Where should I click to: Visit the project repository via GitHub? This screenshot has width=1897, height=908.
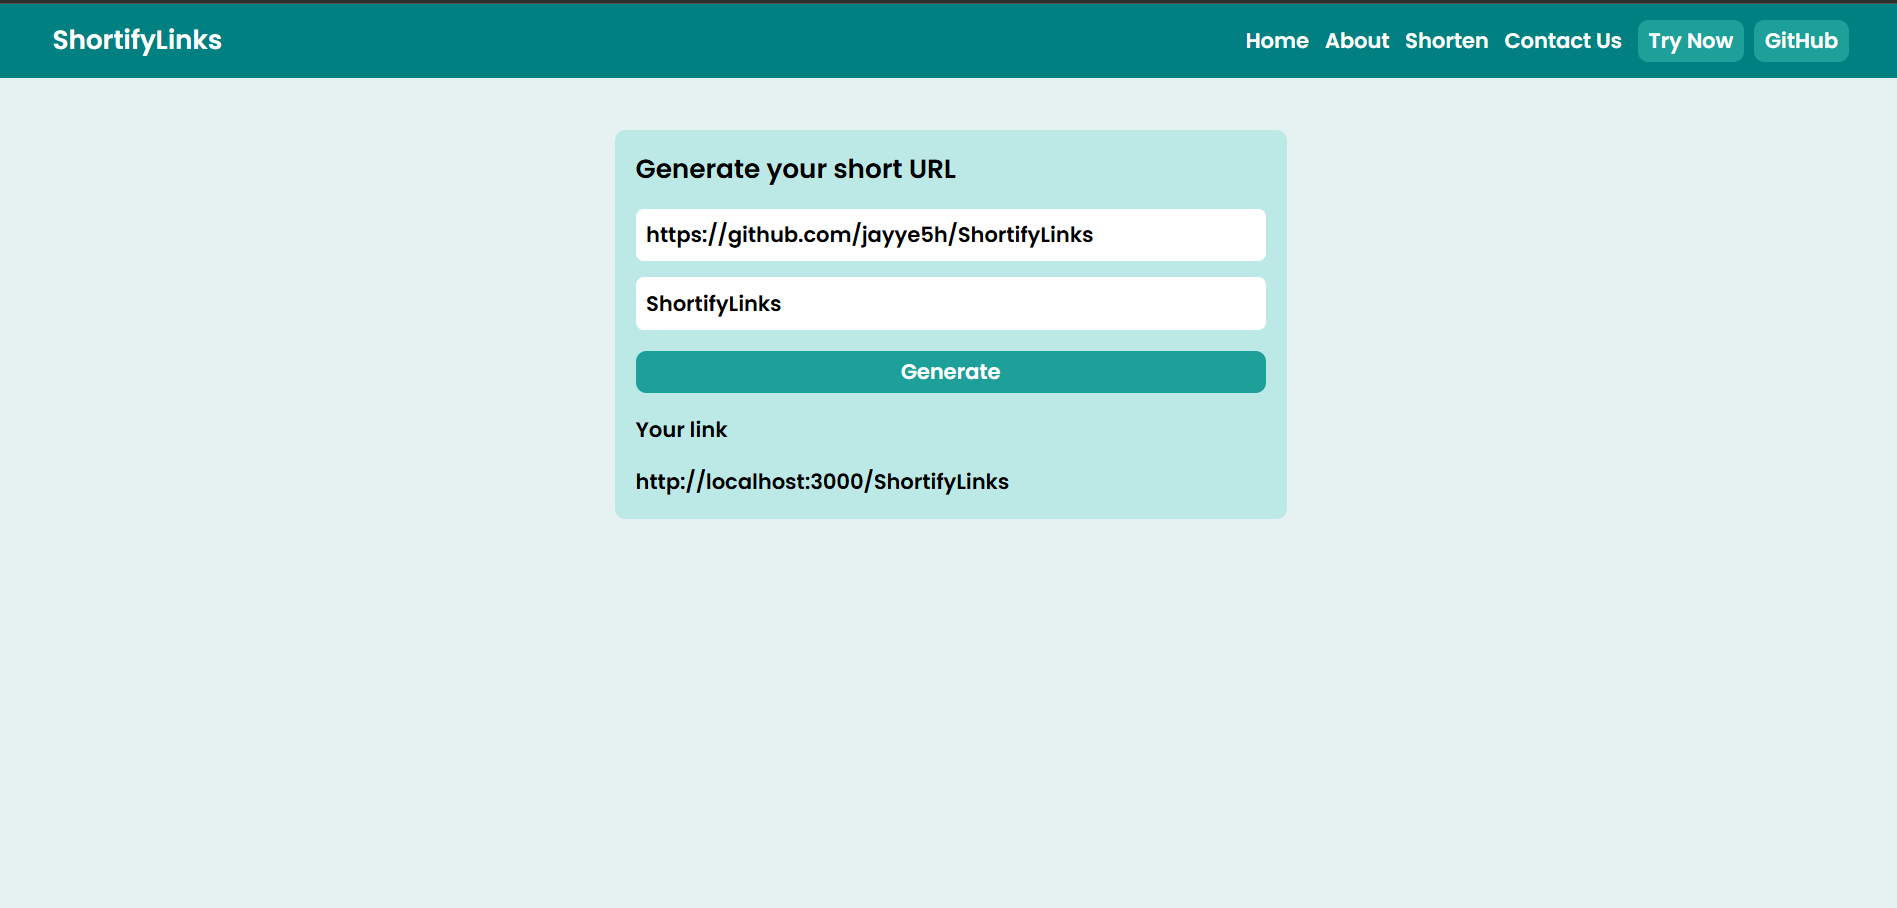click(1800, 40)
